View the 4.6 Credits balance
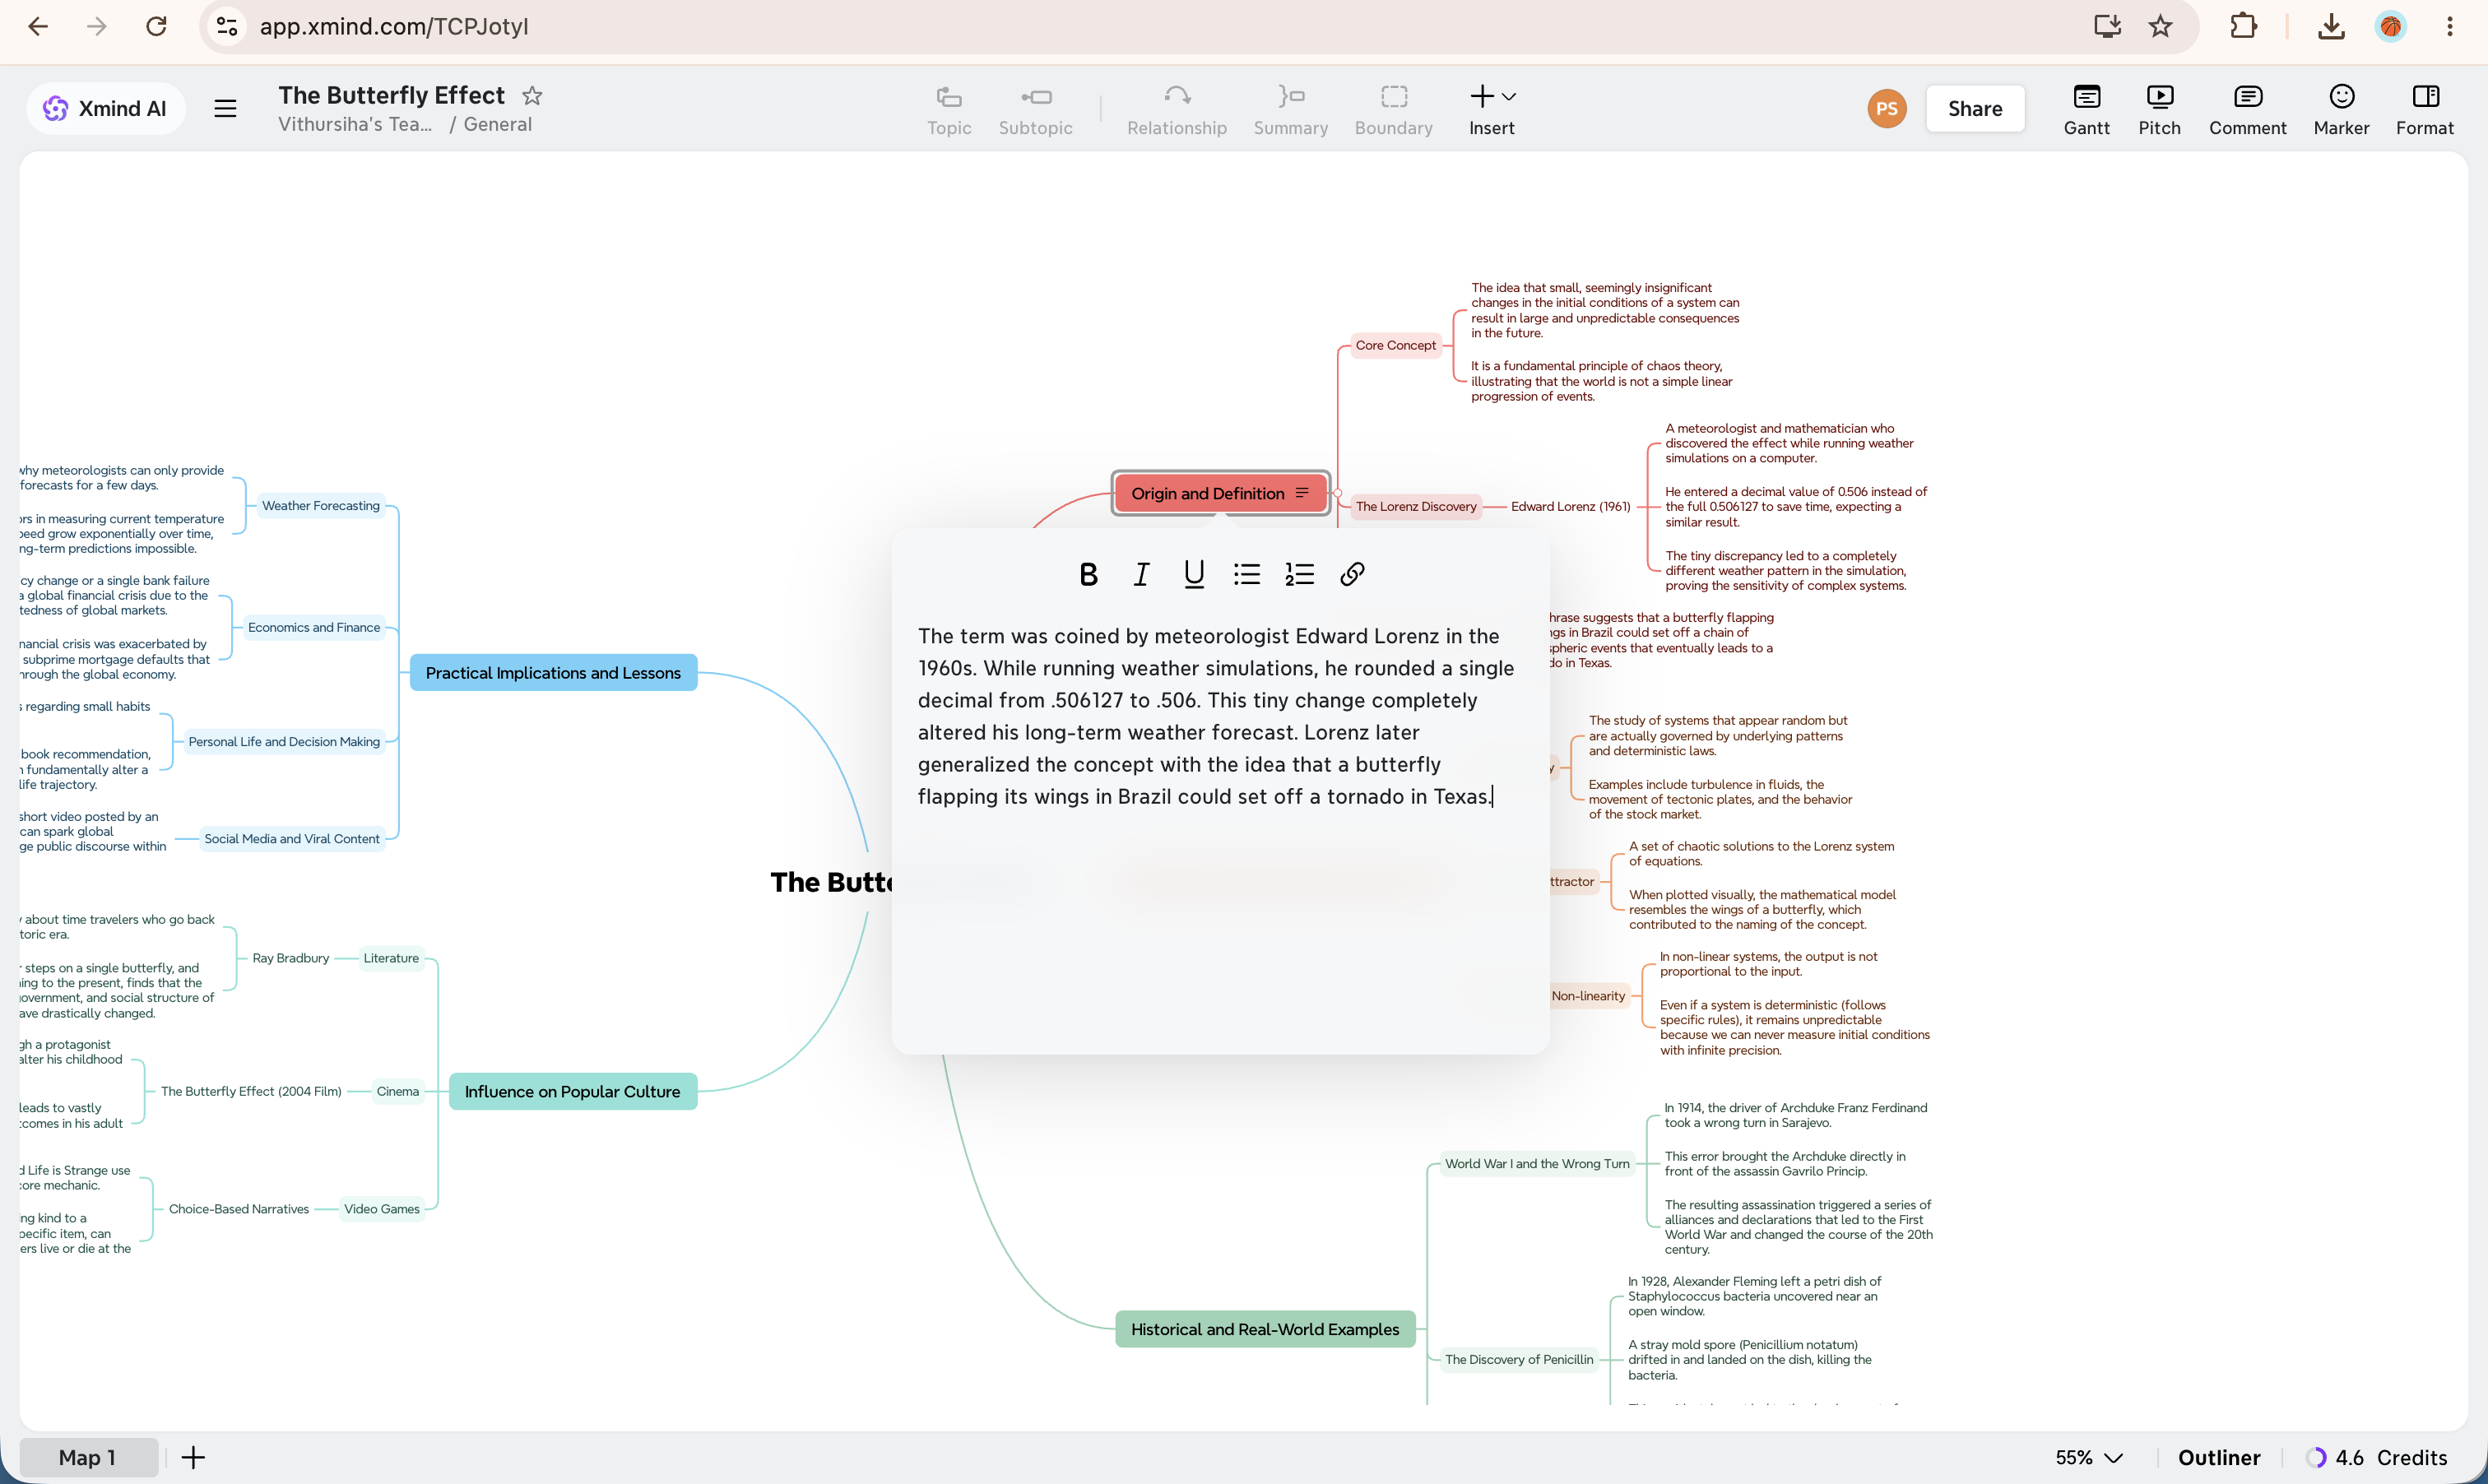This screenshot has height=1484, width=2488. click(2377, 1457)
